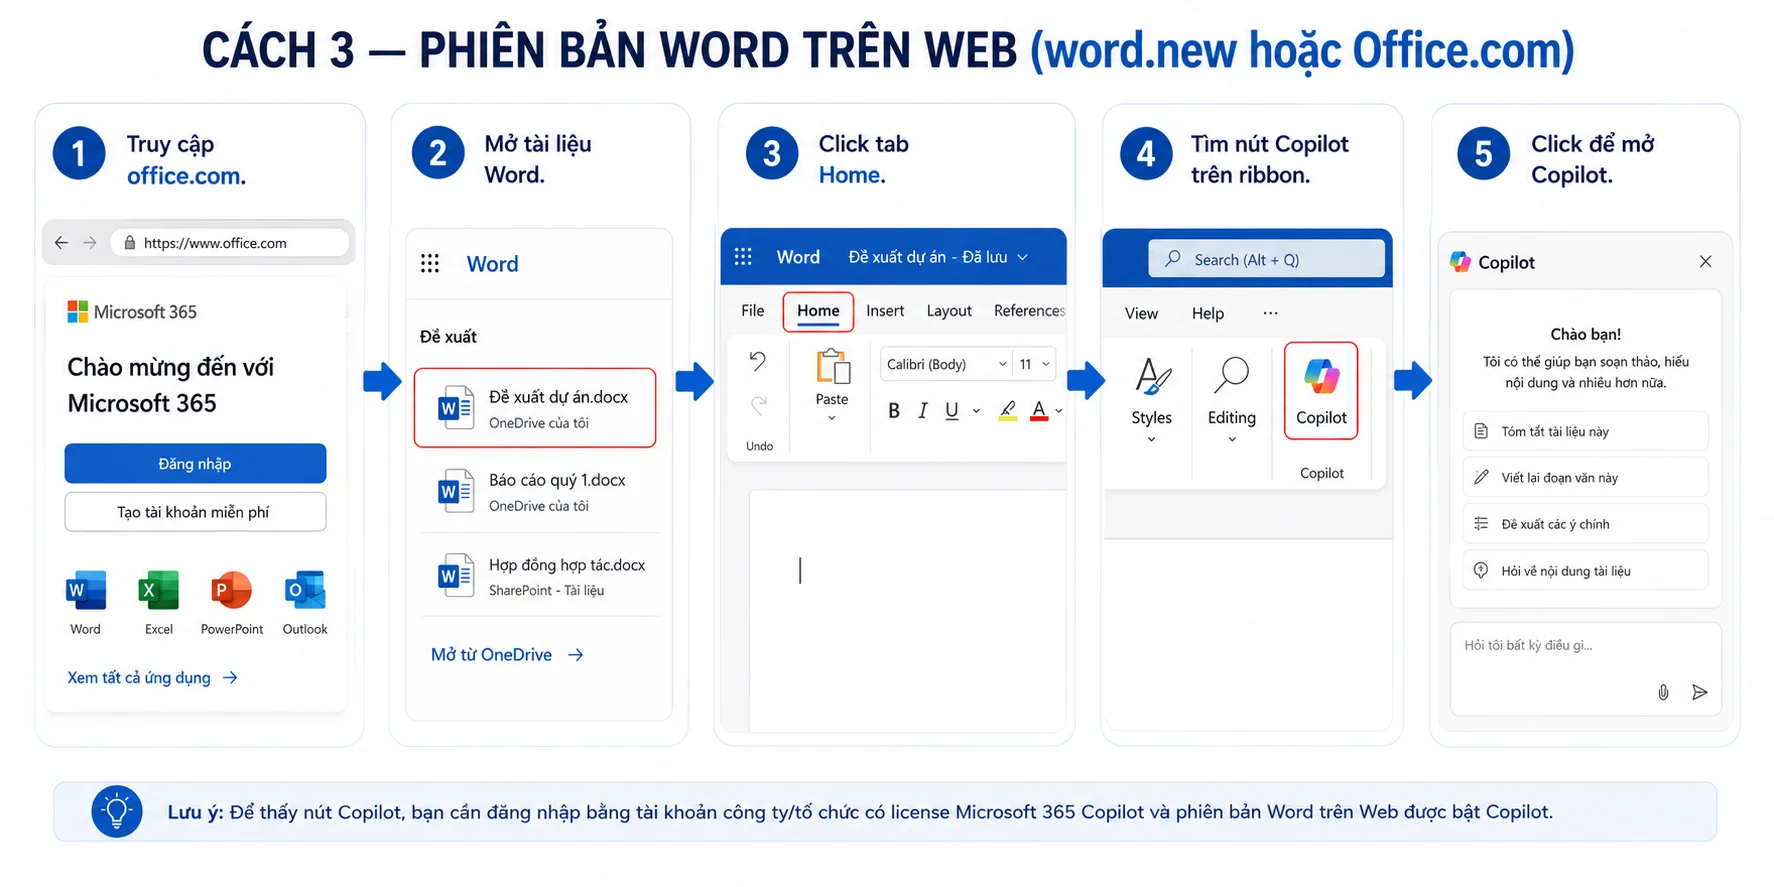The image size is (1774, 887).
Task: Click the Đăng nhập button
Action: [195, 464]
